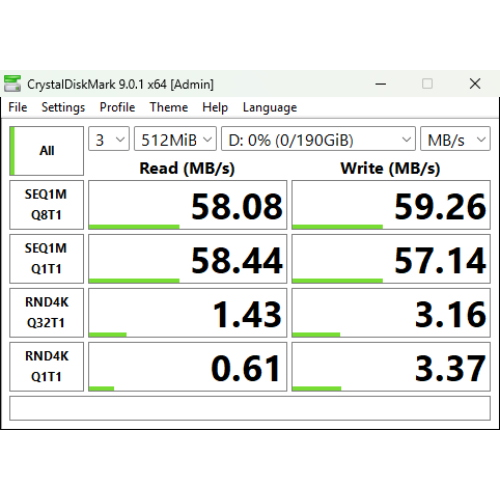
Task: Click the 58.08 read result
Action: click(187, 205)
